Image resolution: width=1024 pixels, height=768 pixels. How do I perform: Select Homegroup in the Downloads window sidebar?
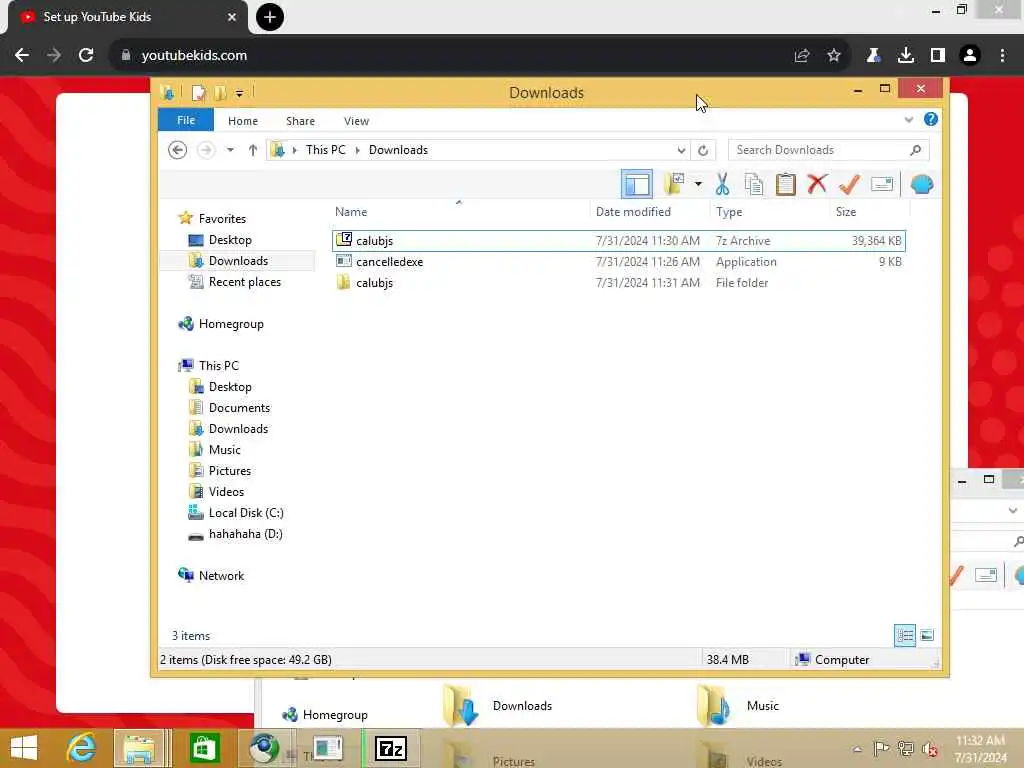click(231, 324)
